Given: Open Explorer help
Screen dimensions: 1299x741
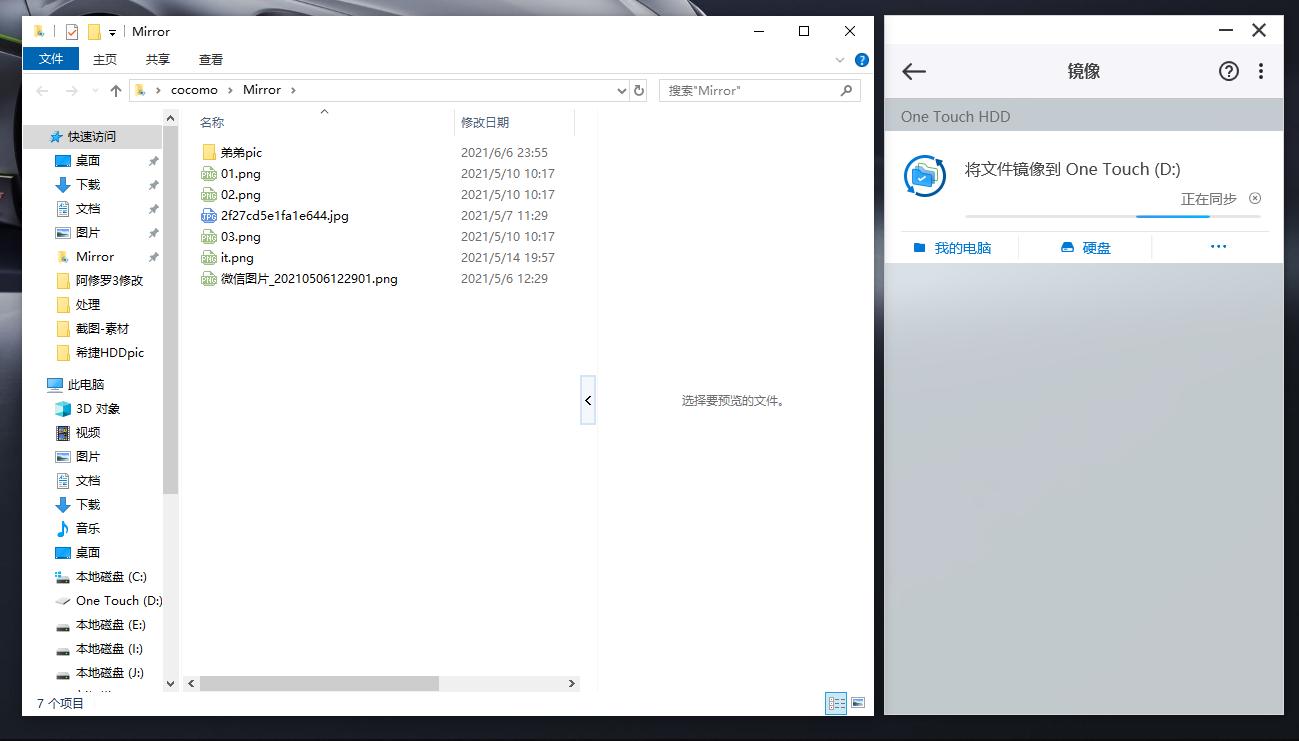Looking at the screenshot, I should (x=862, y=60).
